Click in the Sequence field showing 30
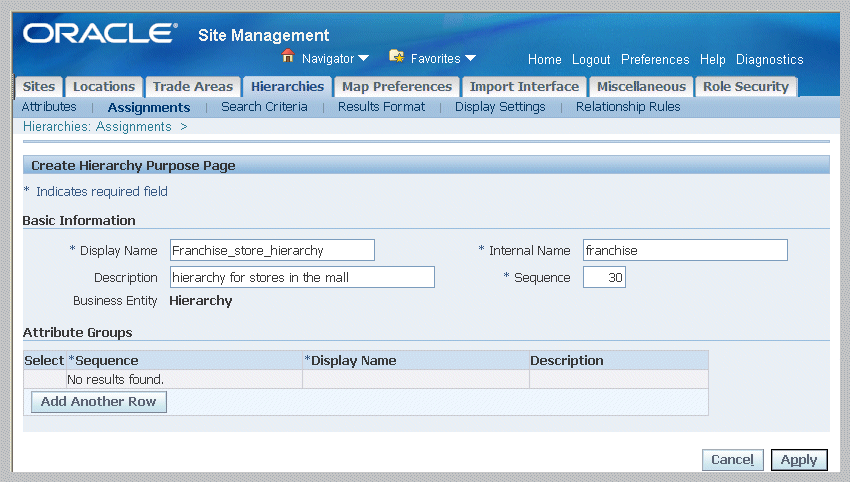This screenshot has width=850, height=482. (x=604, y=277)
